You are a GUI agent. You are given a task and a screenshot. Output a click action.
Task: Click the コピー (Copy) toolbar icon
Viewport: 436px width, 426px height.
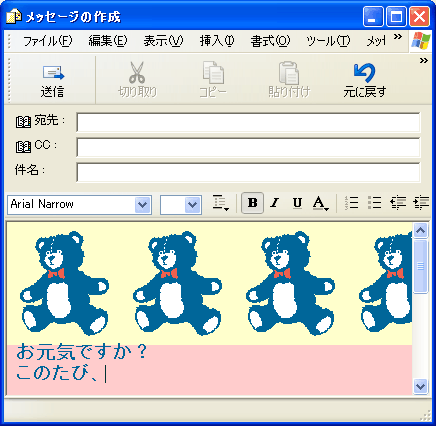click(213, 73)
